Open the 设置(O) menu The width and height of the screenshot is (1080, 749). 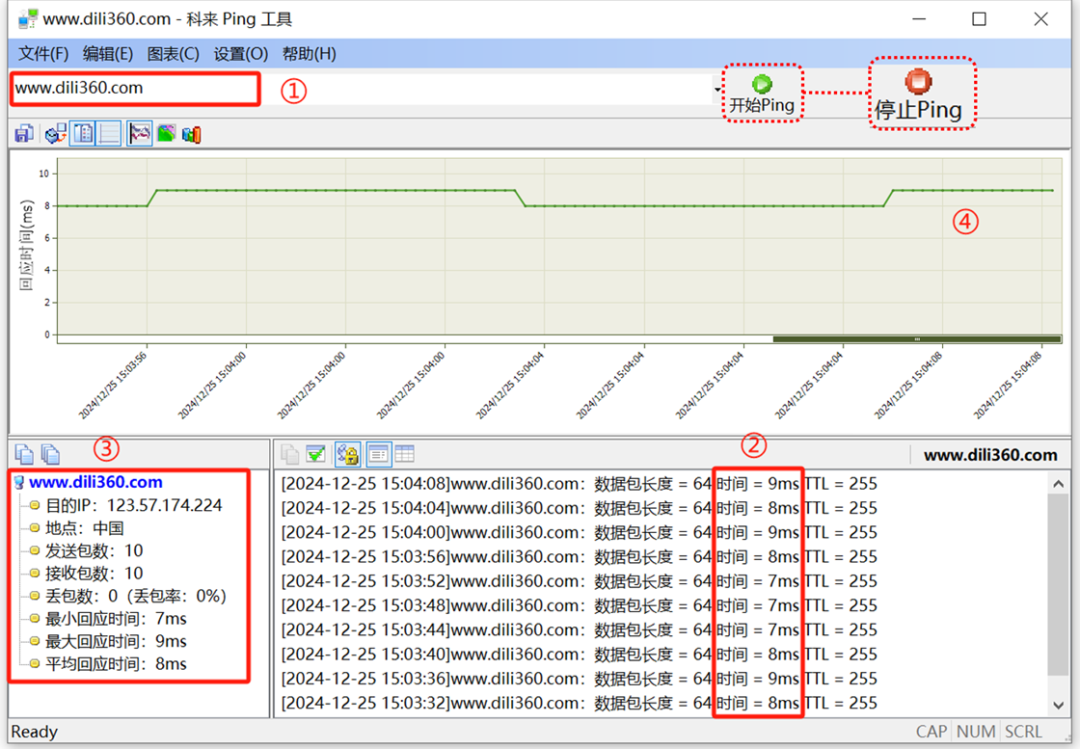(x=241, y=54)
